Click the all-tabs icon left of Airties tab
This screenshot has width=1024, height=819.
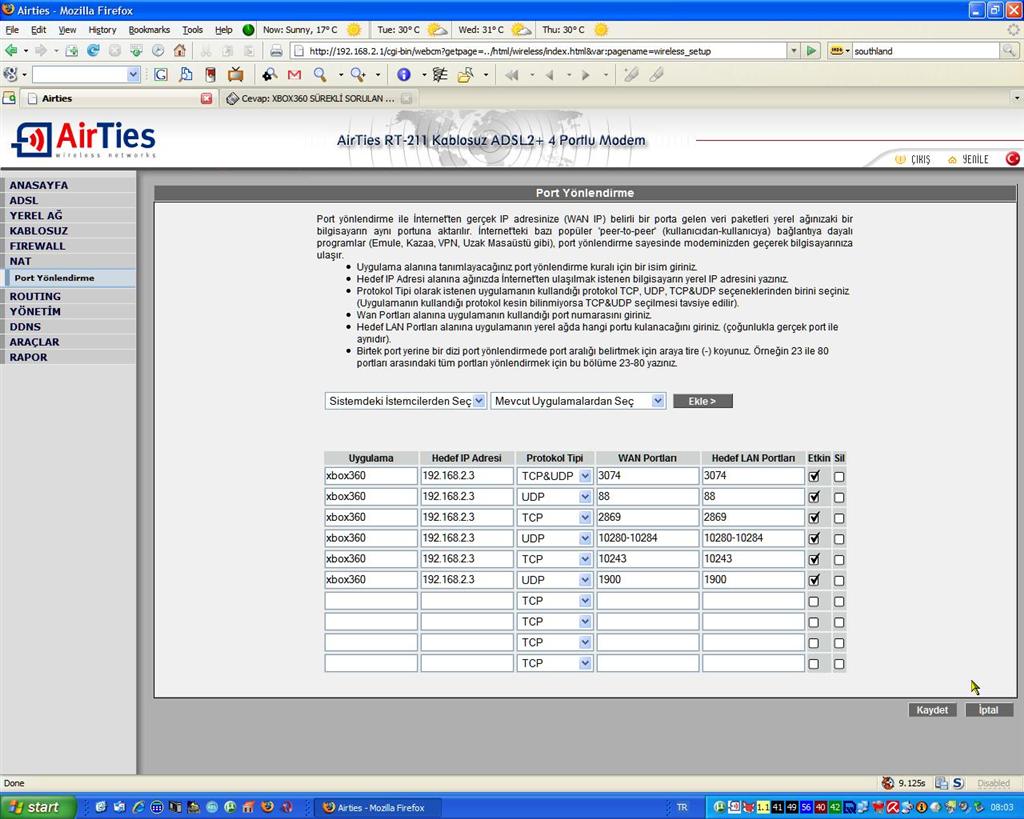point(9,98)
